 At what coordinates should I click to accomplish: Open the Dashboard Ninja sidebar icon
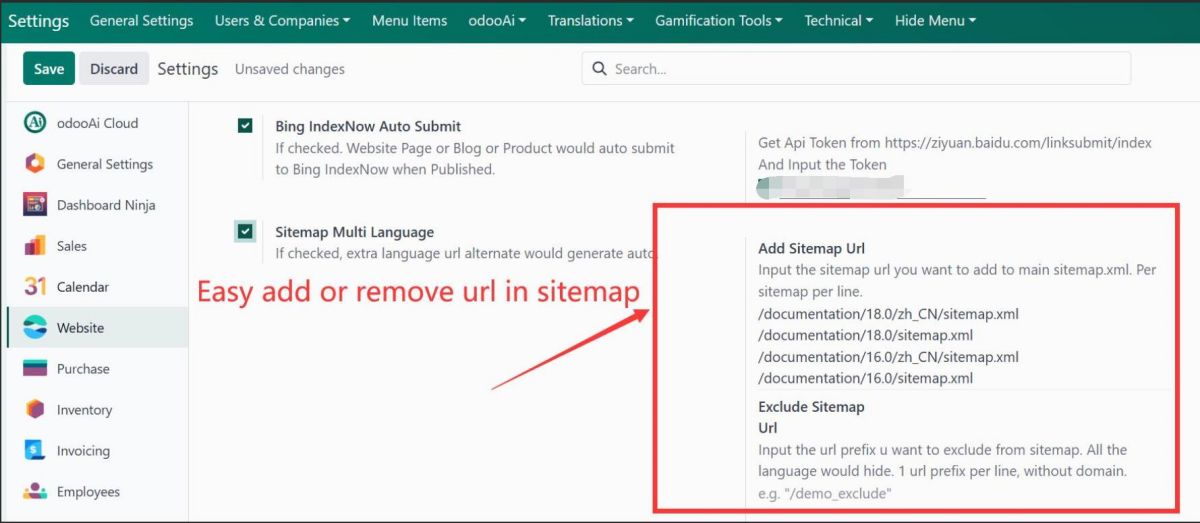[x=35, y=205]
